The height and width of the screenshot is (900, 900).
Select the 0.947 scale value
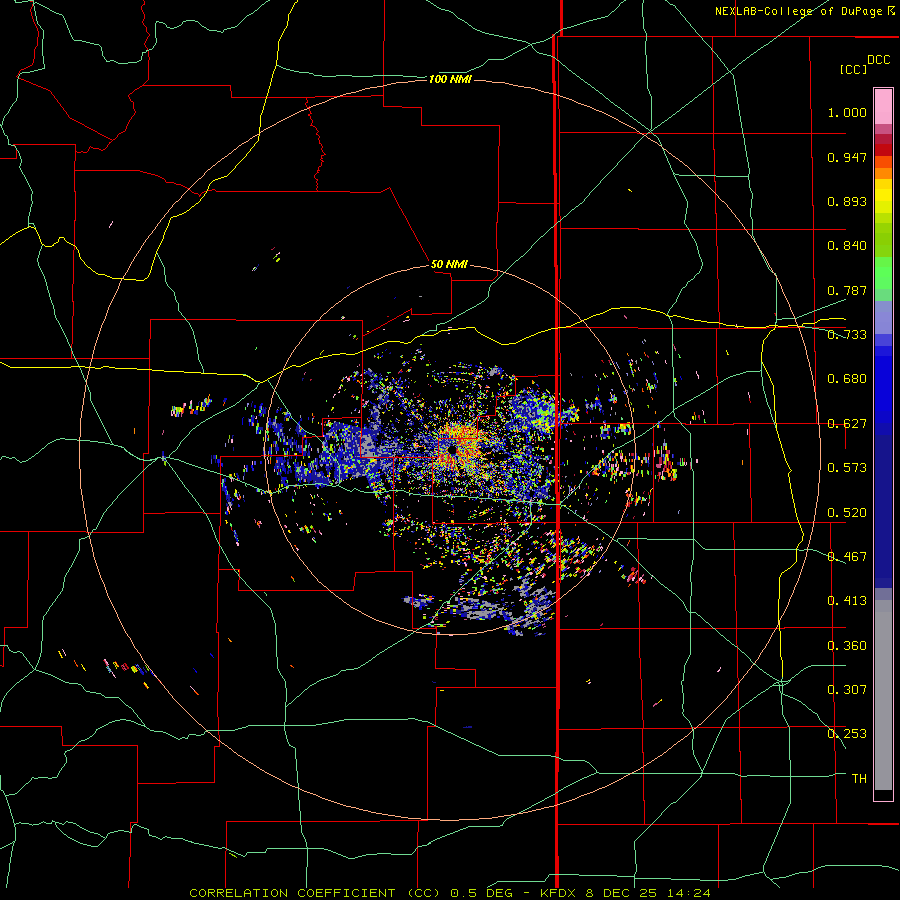tap(847, 157)
